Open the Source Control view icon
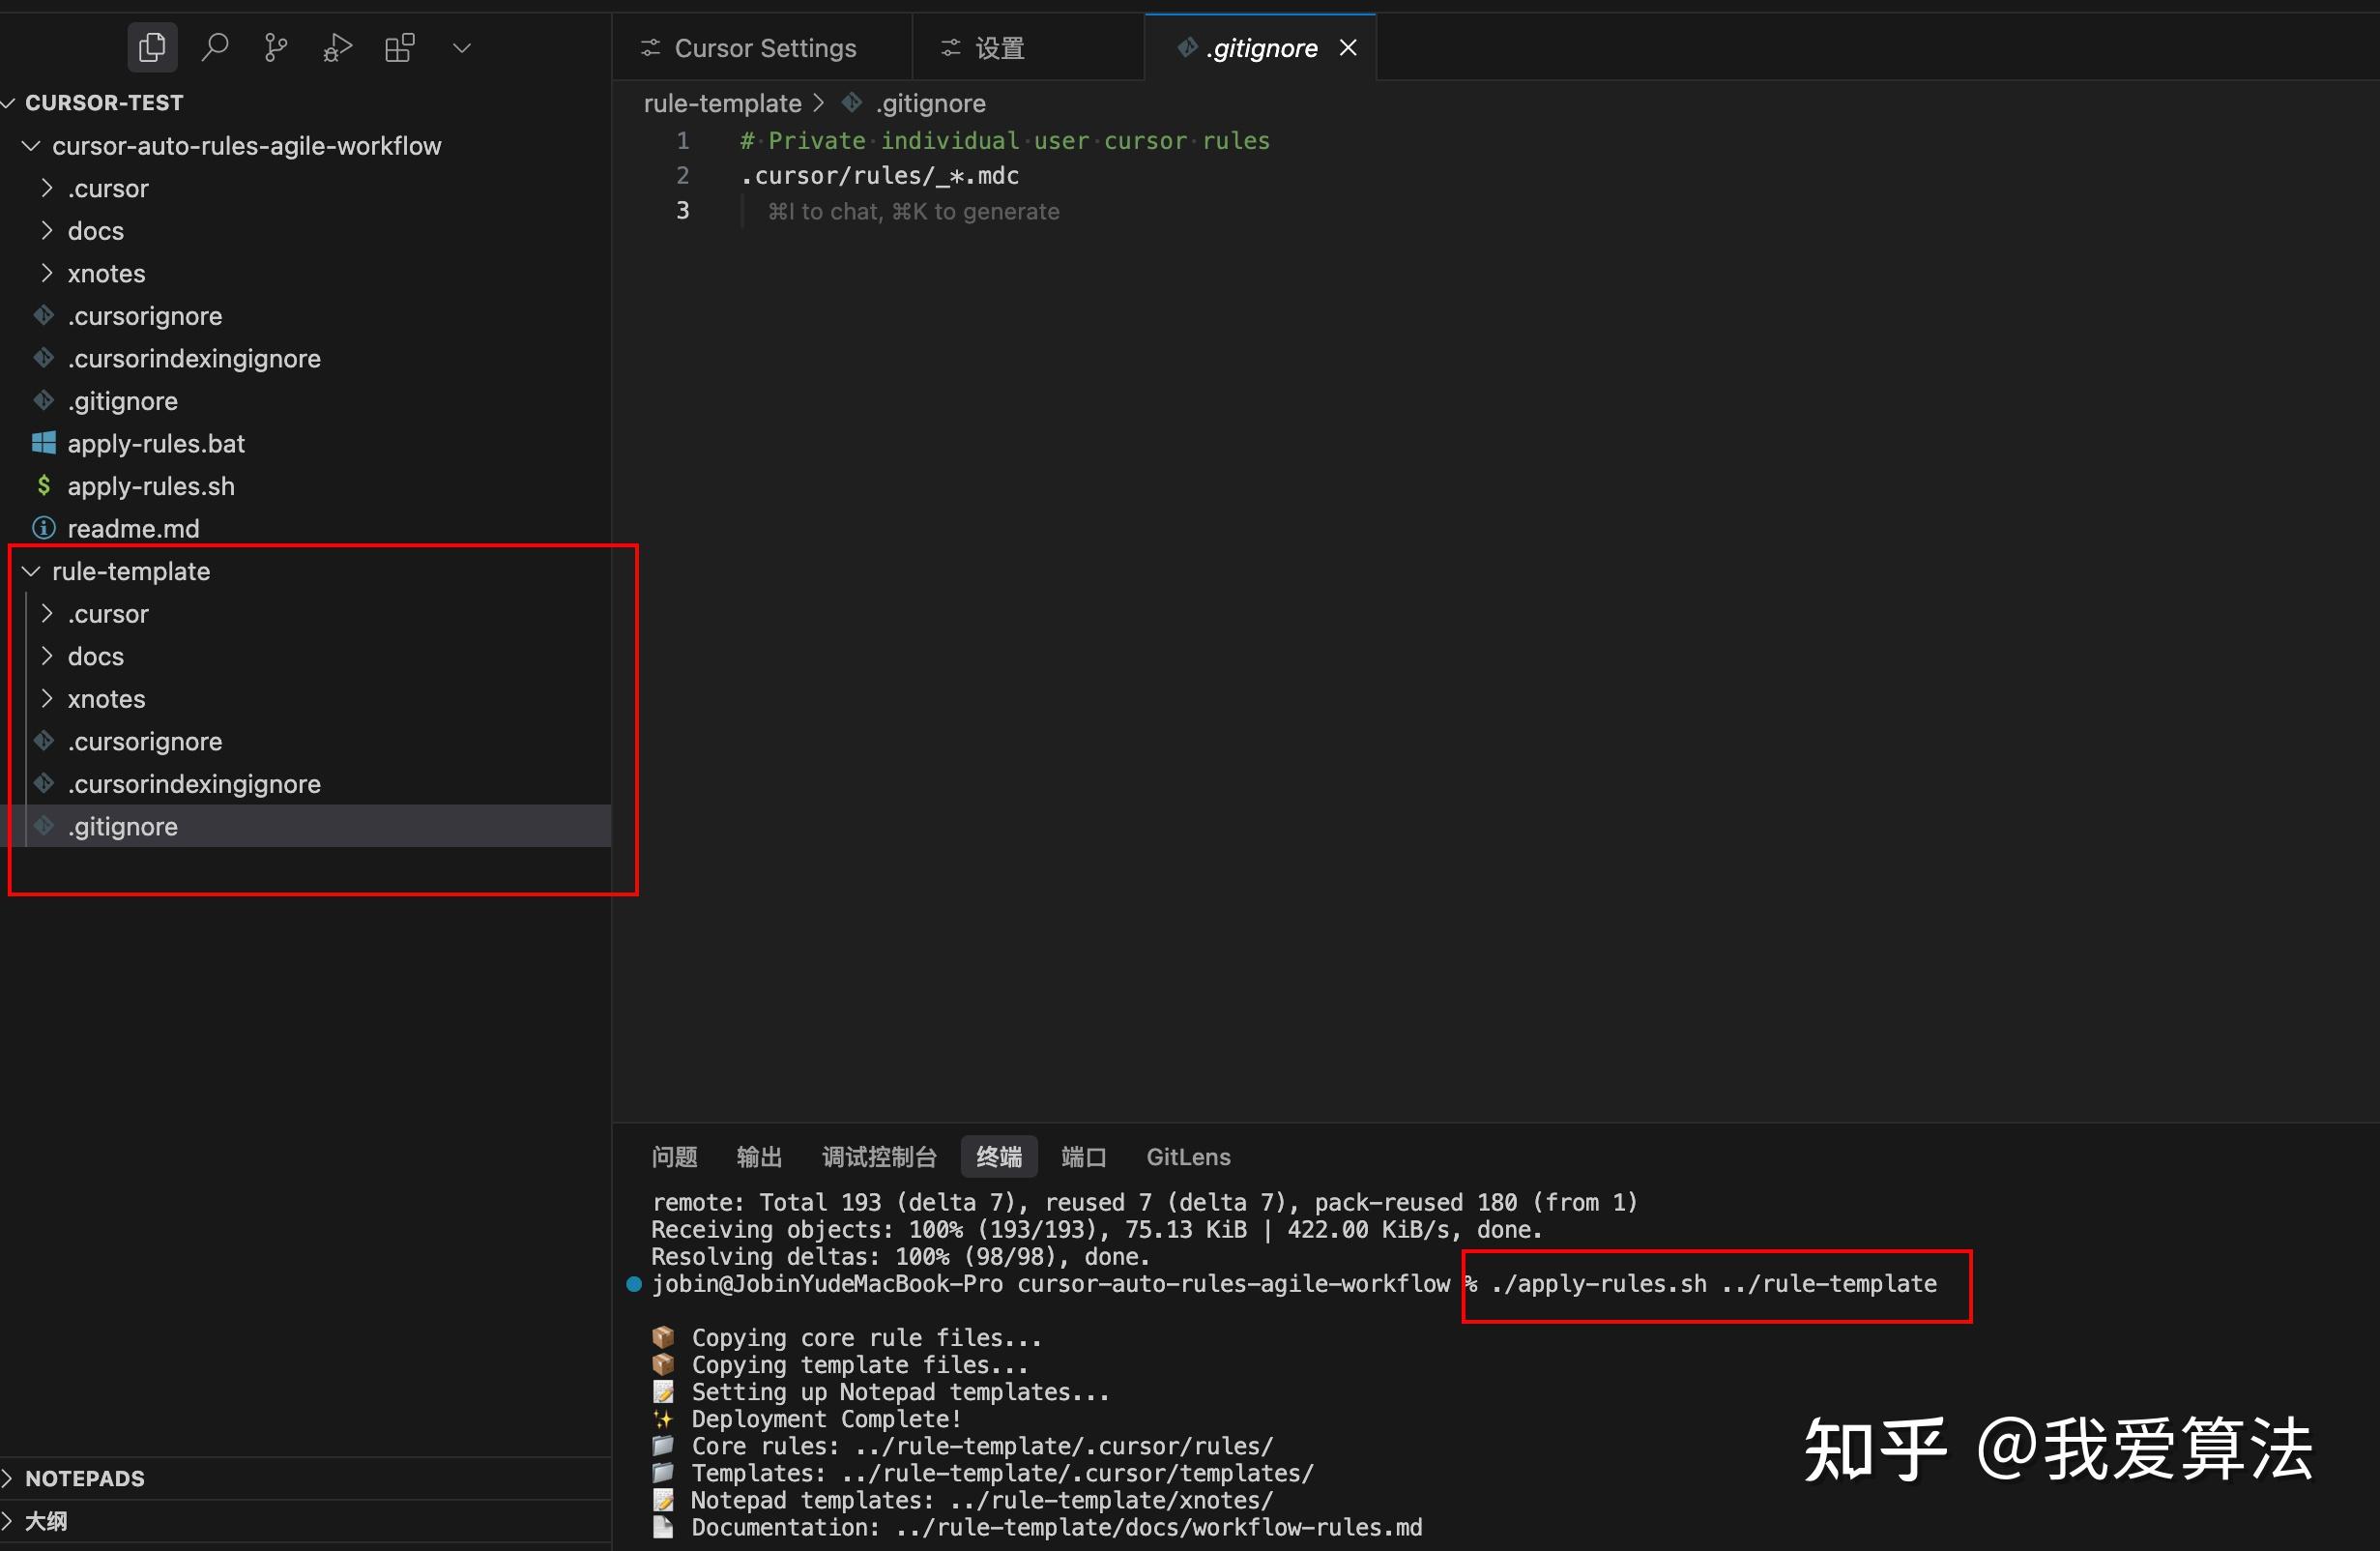This screenshot has height=1551, width=2380. [x=275, y=47]
